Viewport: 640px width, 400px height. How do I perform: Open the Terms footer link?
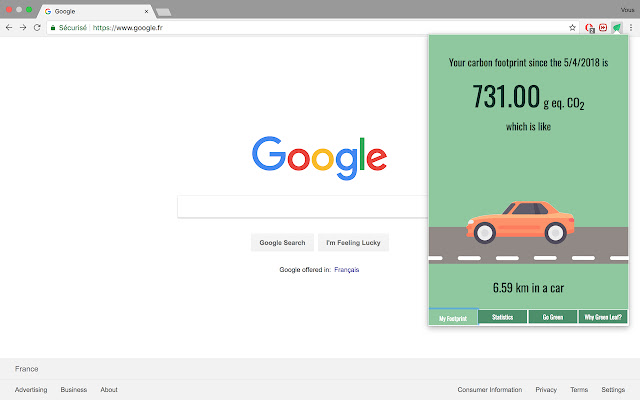tap(579, 389)
